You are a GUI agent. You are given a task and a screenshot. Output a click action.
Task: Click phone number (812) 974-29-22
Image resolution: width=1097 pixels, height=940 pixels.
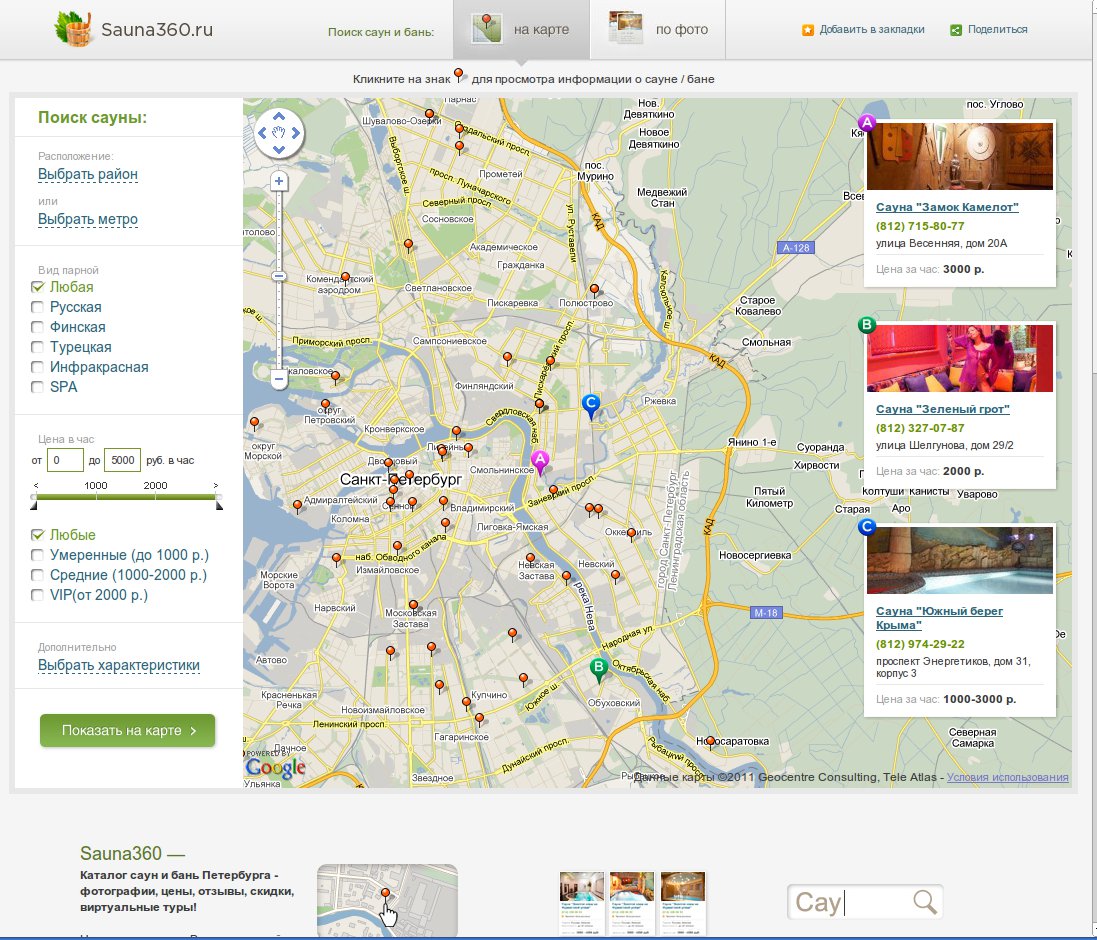coord(920,644)
